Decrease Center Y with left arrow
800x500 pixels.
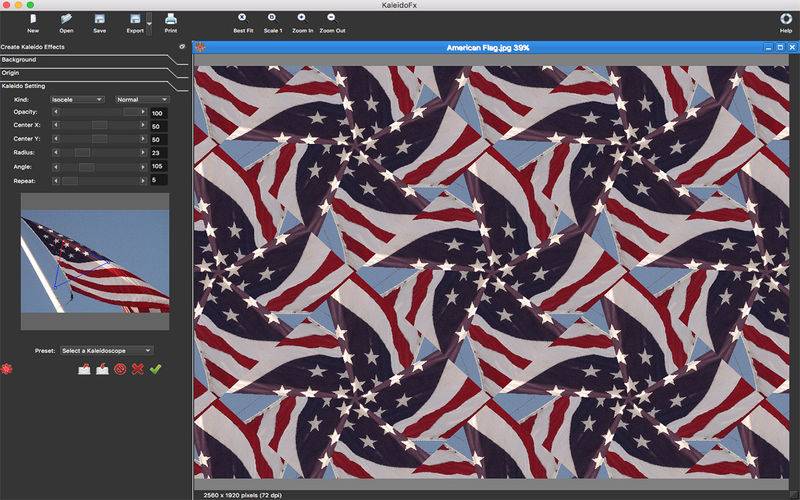click(x=56, y=139)
